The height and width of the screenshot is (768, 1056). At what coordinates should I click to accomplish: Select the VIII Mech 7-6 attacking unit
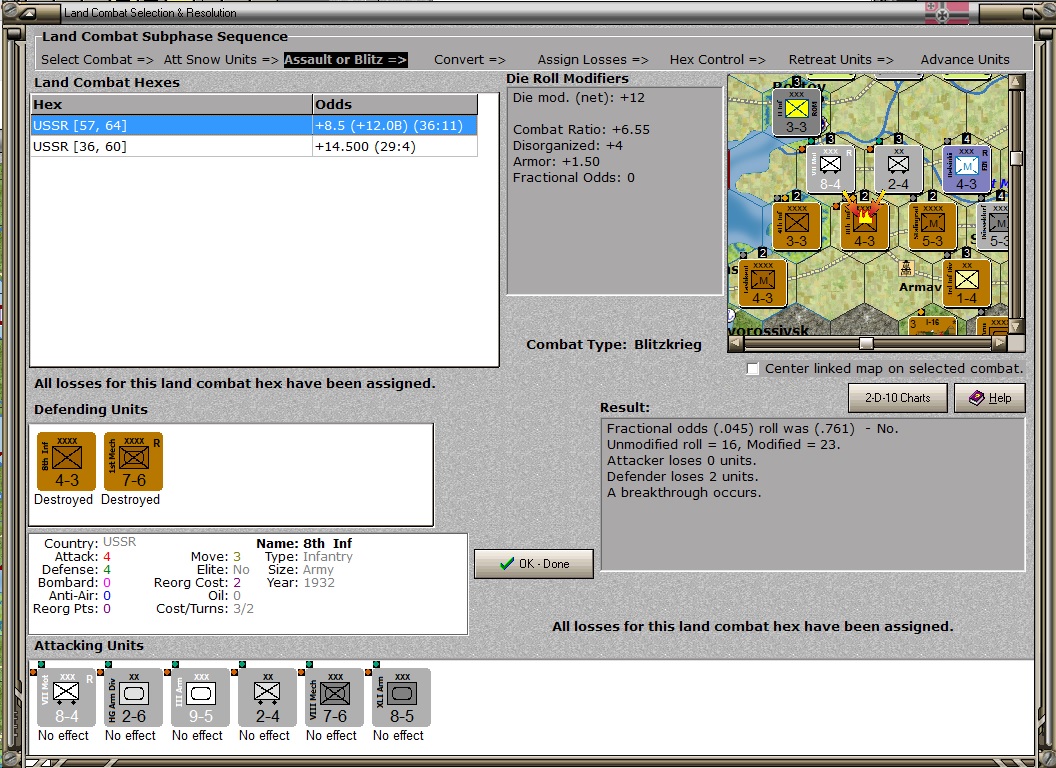[x=334, y=697]
